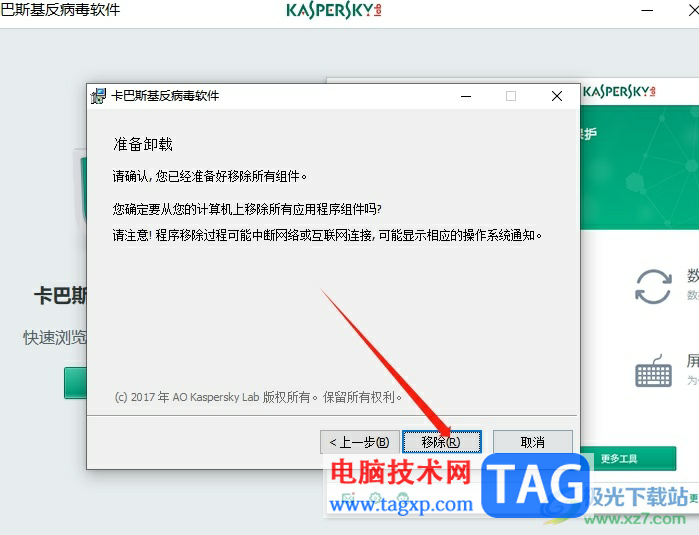
Task: Click the 2017 AO Kaspersky Lab copyright text
Action: click(x=258, y=397)
